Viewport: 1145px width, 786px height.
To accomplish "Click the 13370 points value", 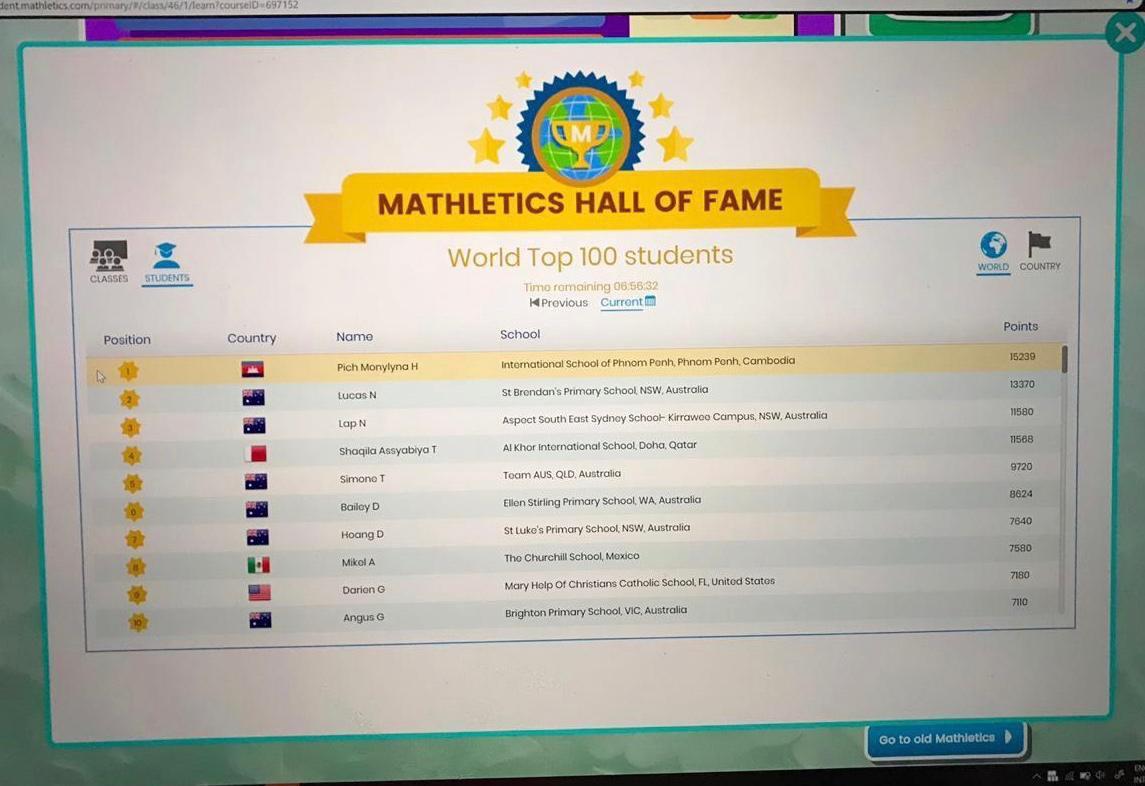I will pyautogui.click(x=1022, y=384).
